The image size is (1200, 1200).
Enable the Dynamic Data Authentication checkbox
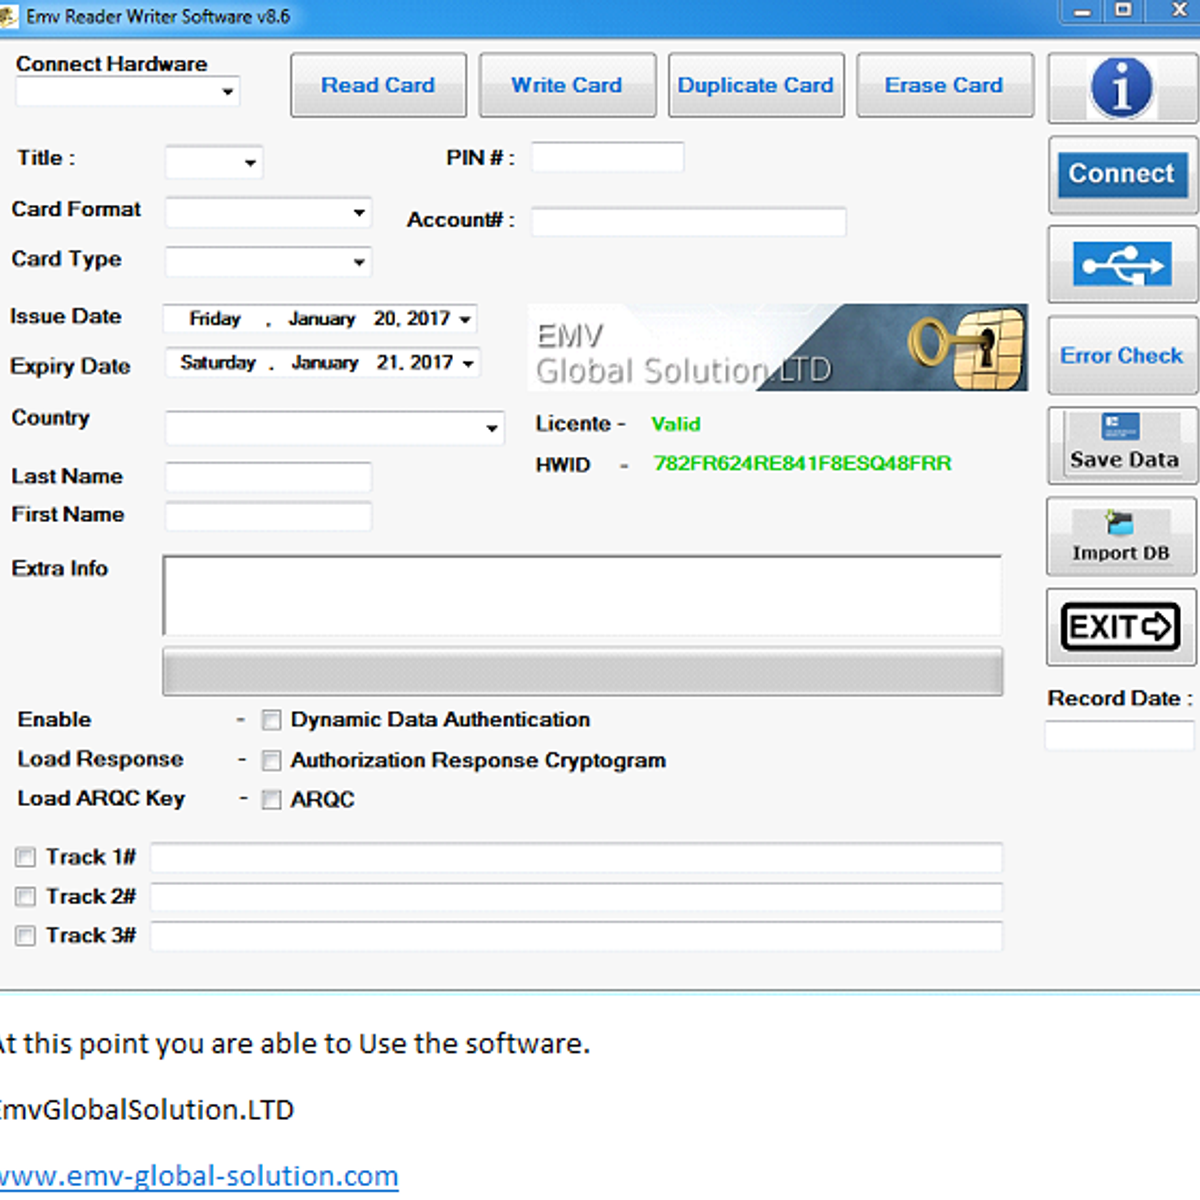point(271,720)
